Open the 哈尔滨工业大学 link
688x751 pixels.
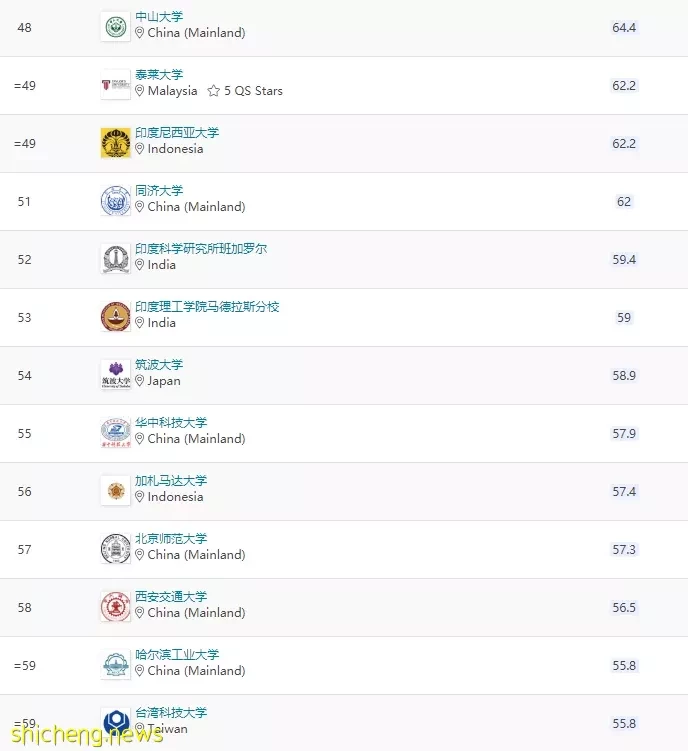(177, 654)
